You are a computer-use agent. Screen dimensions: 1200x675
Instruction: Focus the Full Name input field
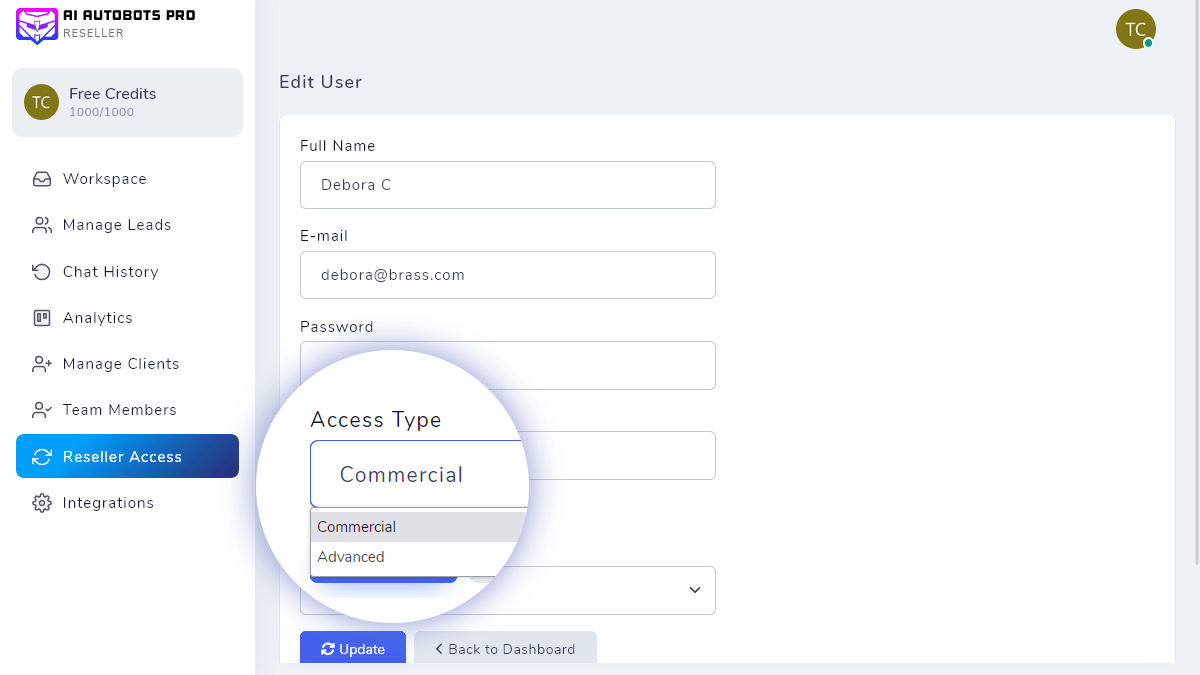pyautogui.click(x=507, y=185)
